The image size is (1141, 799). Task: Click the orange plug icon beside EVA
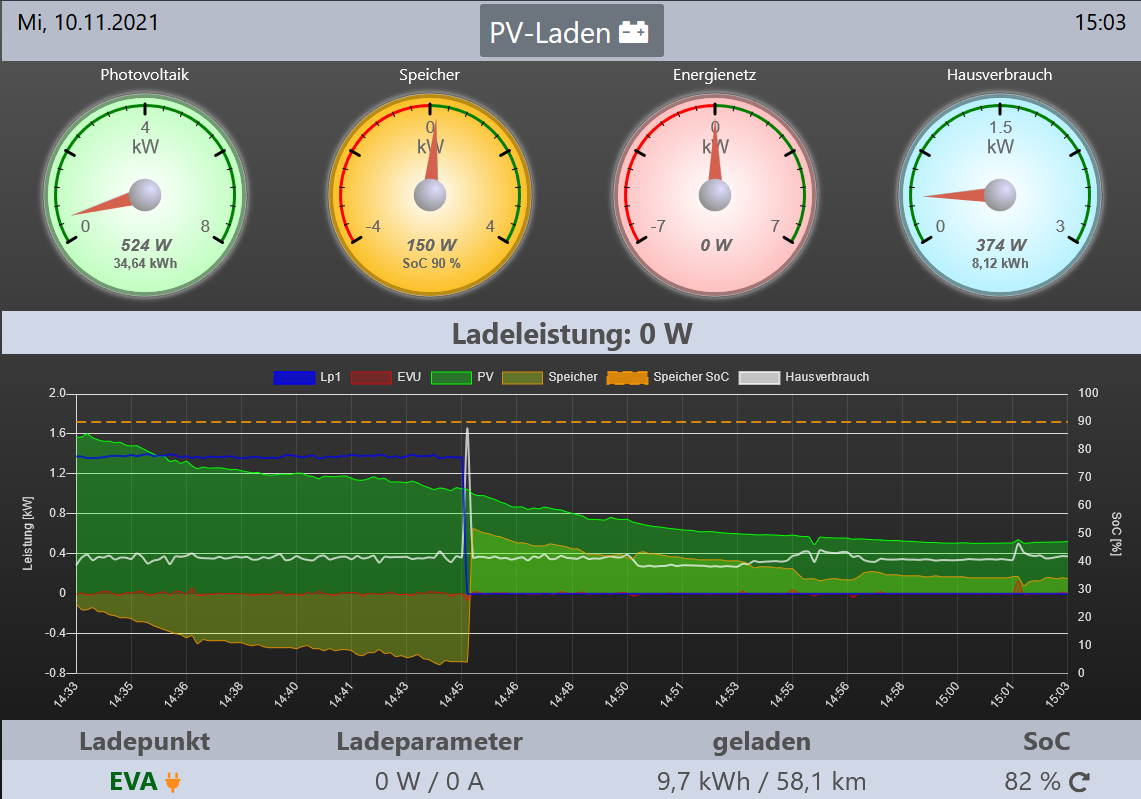[x=172, y=781]
